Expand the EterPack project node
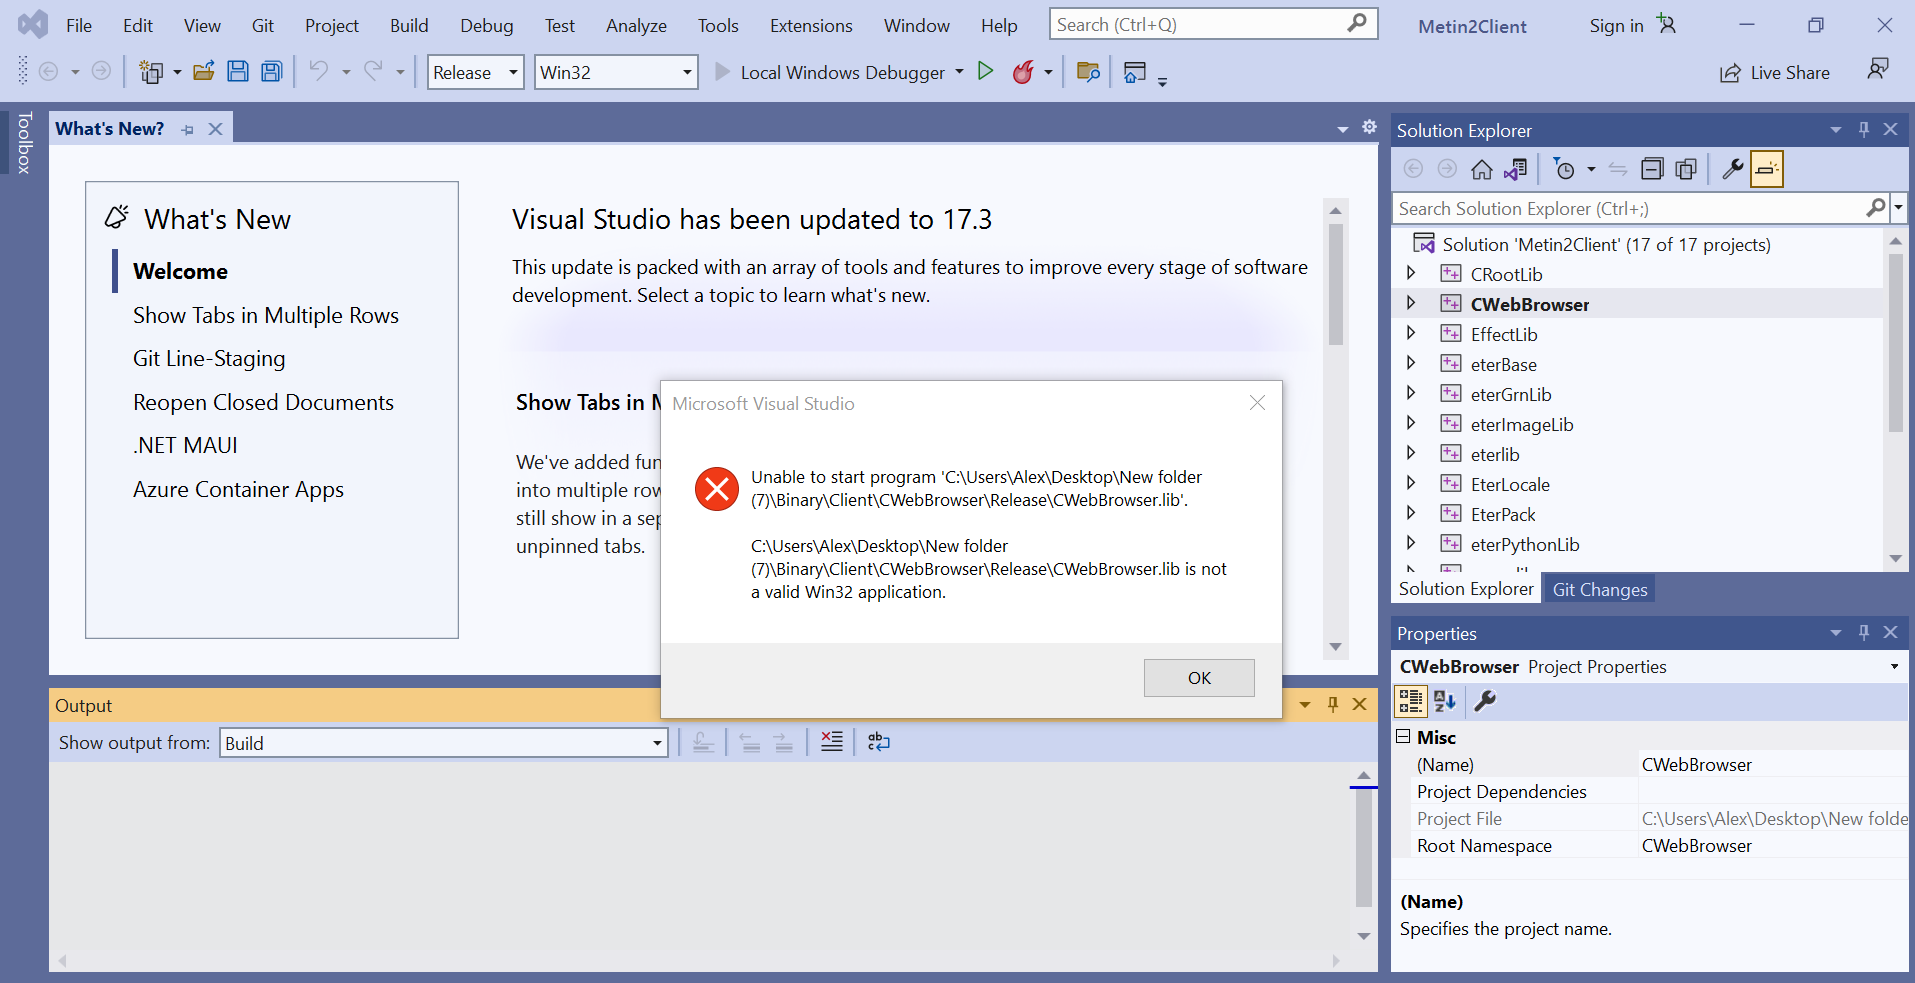This screenshot has height=983, width=1915. click(x=1411, y=513)
